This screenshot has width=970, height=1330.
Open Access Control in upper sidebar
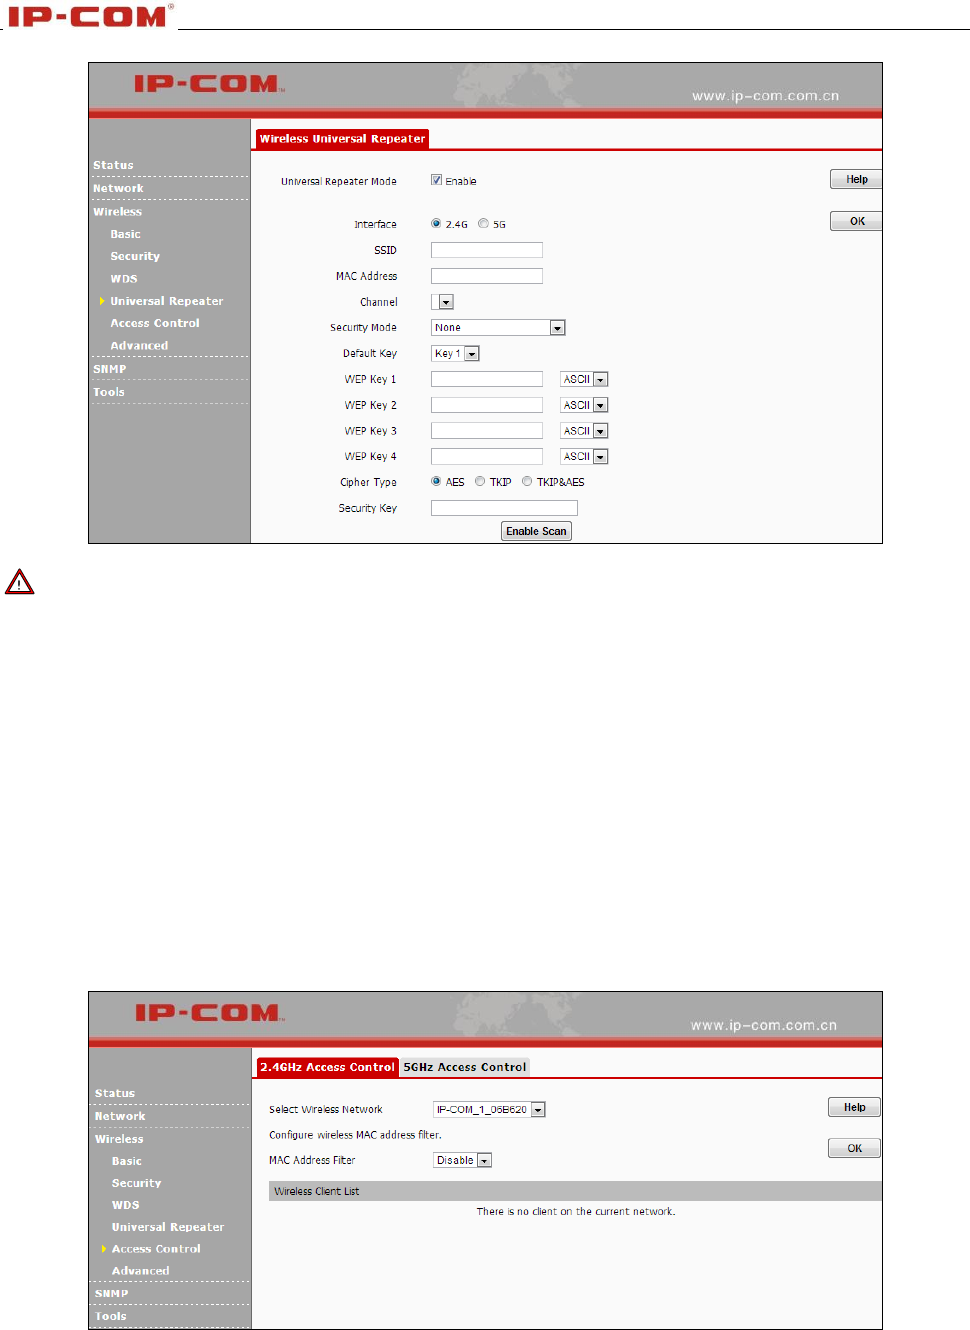[155, 323]
